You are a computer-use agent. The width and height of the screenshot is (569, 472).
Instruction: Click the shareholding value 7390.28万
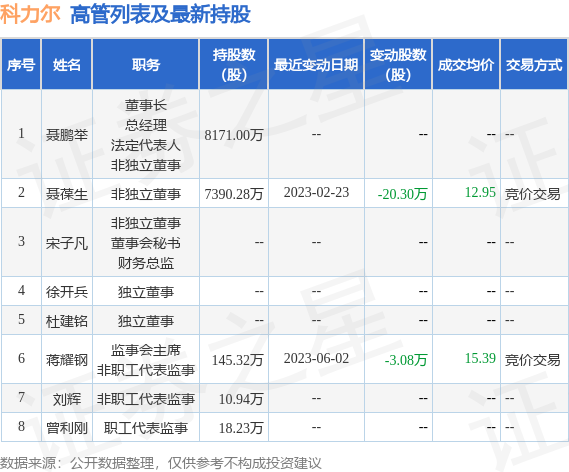[234, 194]
